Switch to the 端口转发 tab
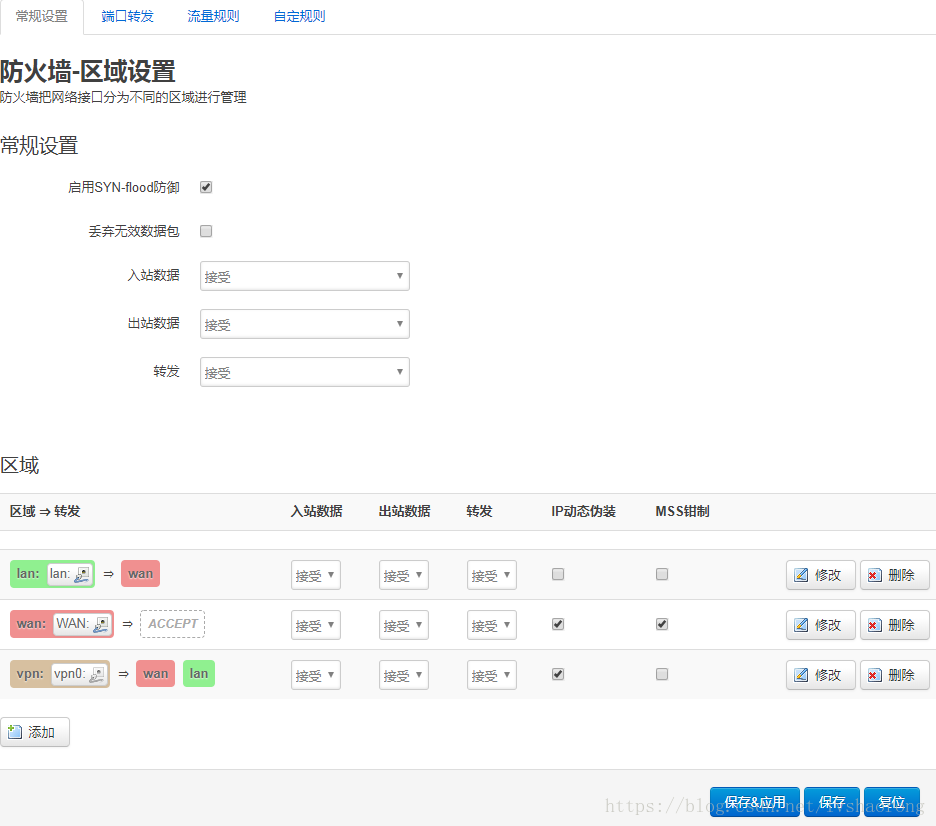The width and height of the screenshot is (936, 826). [127, 17]
